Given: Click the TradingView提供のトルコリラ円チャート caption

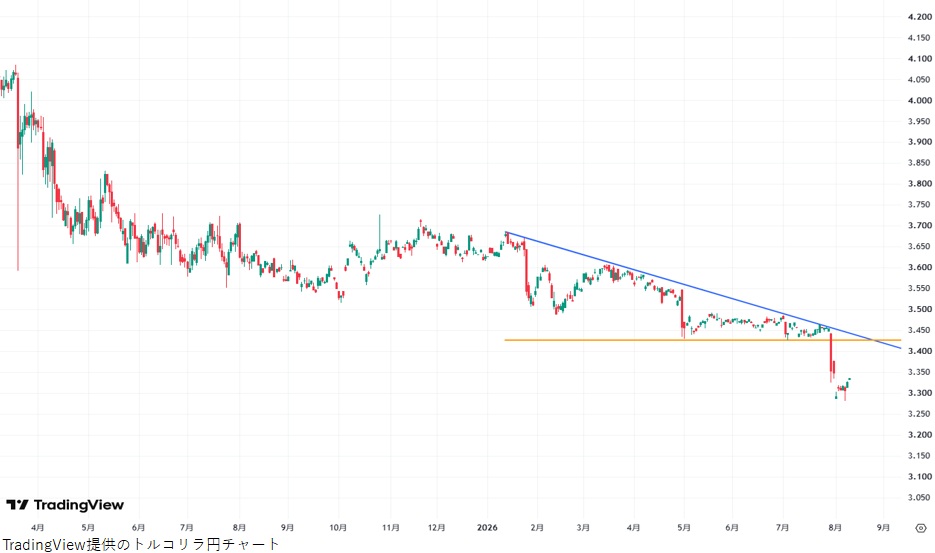Looking at the screenshot, I should (x=141, y=544).
